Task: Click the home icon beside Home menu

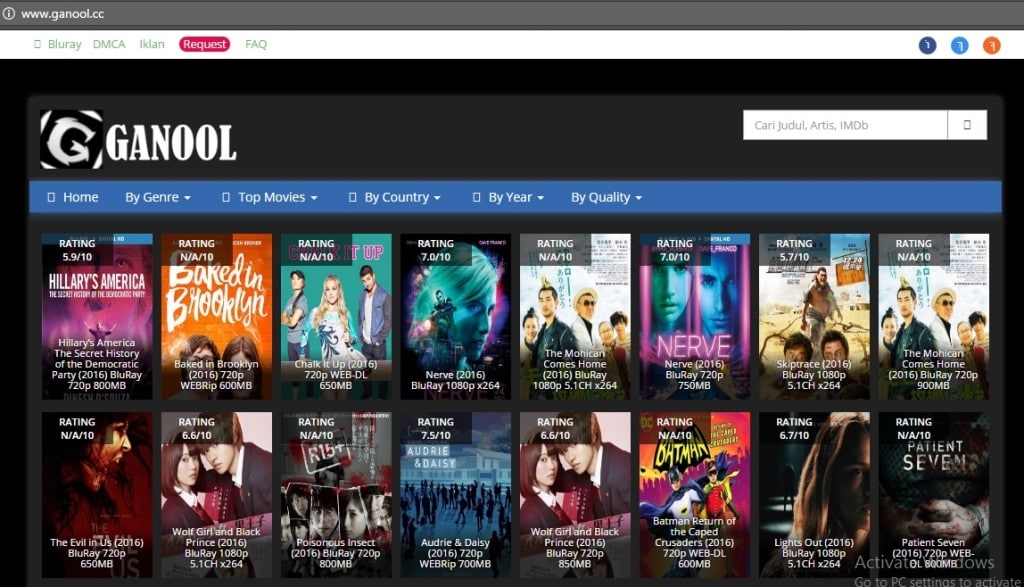Action: pos(52,196)
